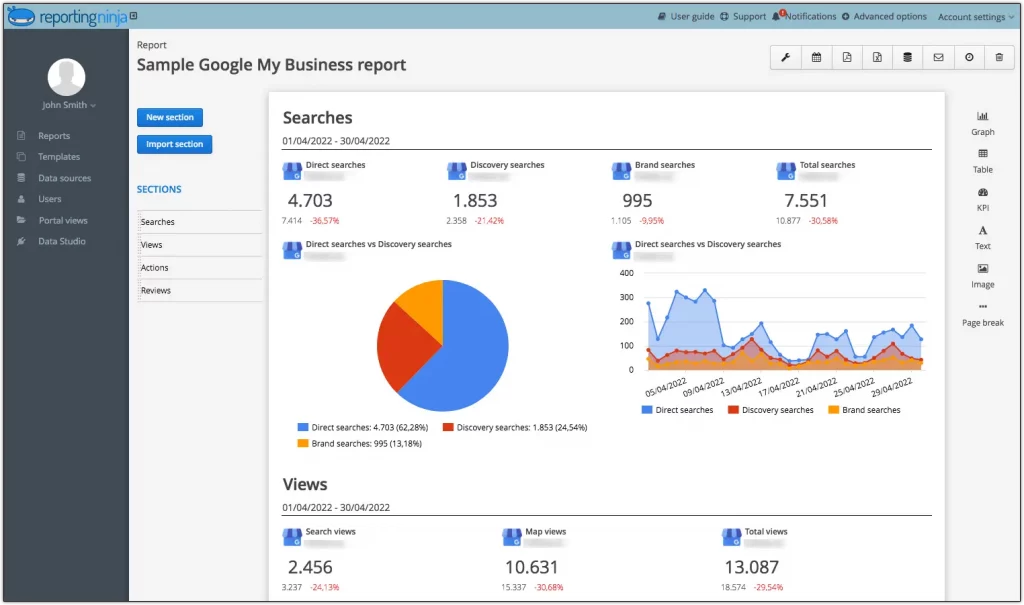Image resolution: width=1024 pixels, height=605 pixels.
Task: Schedule the report with the clock icon
Action: (x=969, y=57)
